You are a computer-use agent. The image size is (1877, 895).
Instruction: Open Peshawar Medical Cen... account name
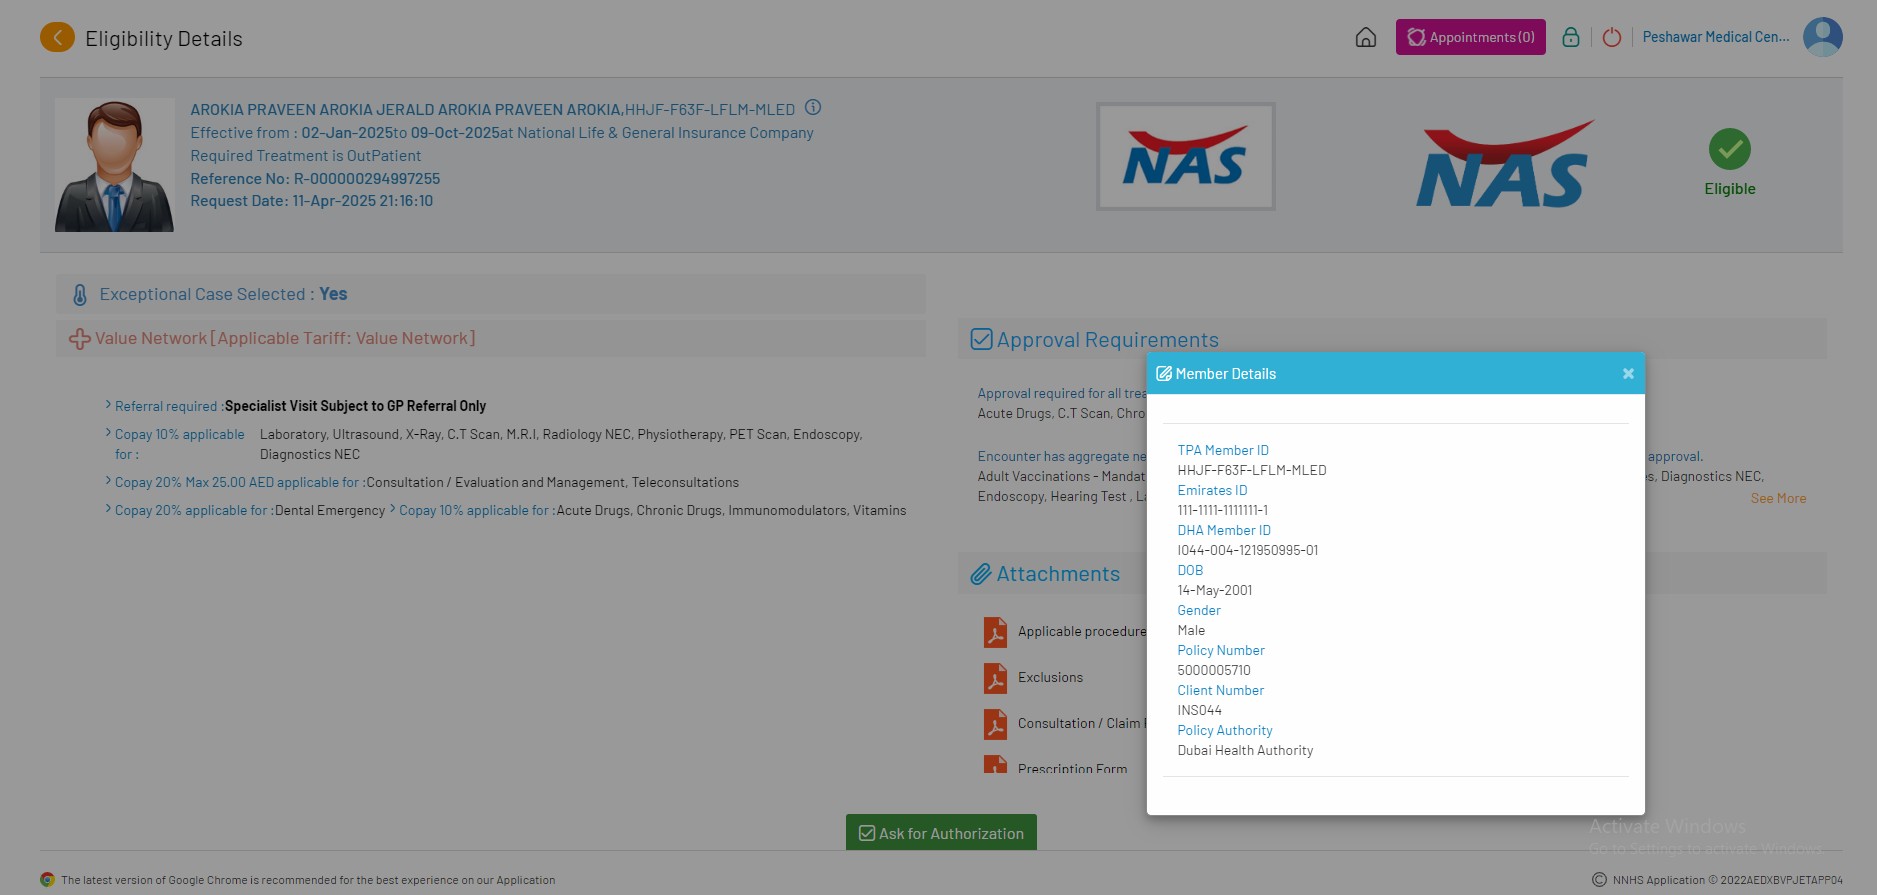point(1716,37)
